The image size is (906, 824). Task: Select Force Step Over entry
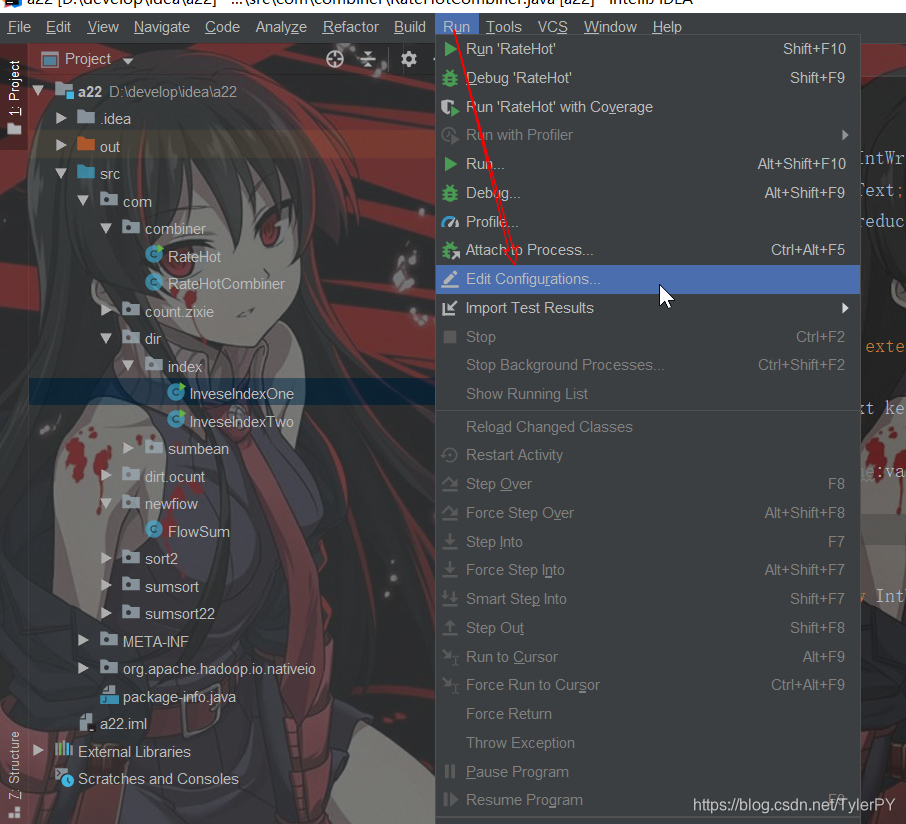(648, 513)
